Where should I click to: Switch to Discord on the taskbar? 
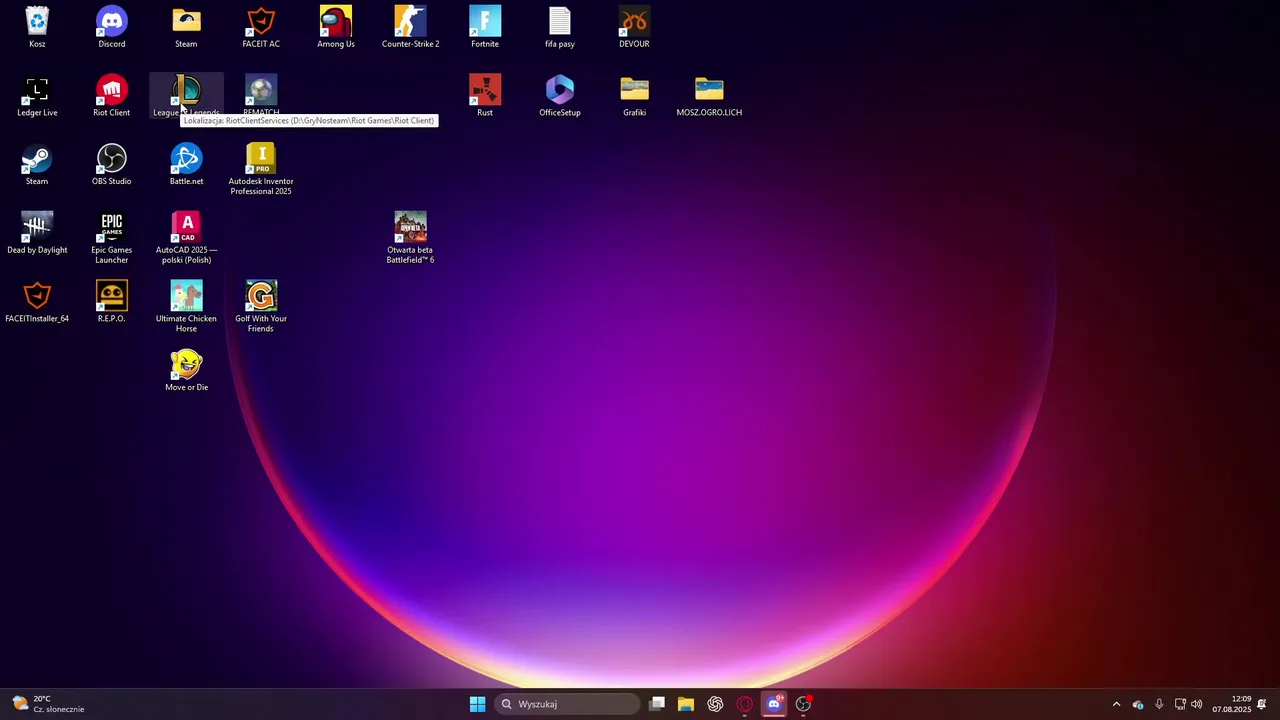(774, 704)
